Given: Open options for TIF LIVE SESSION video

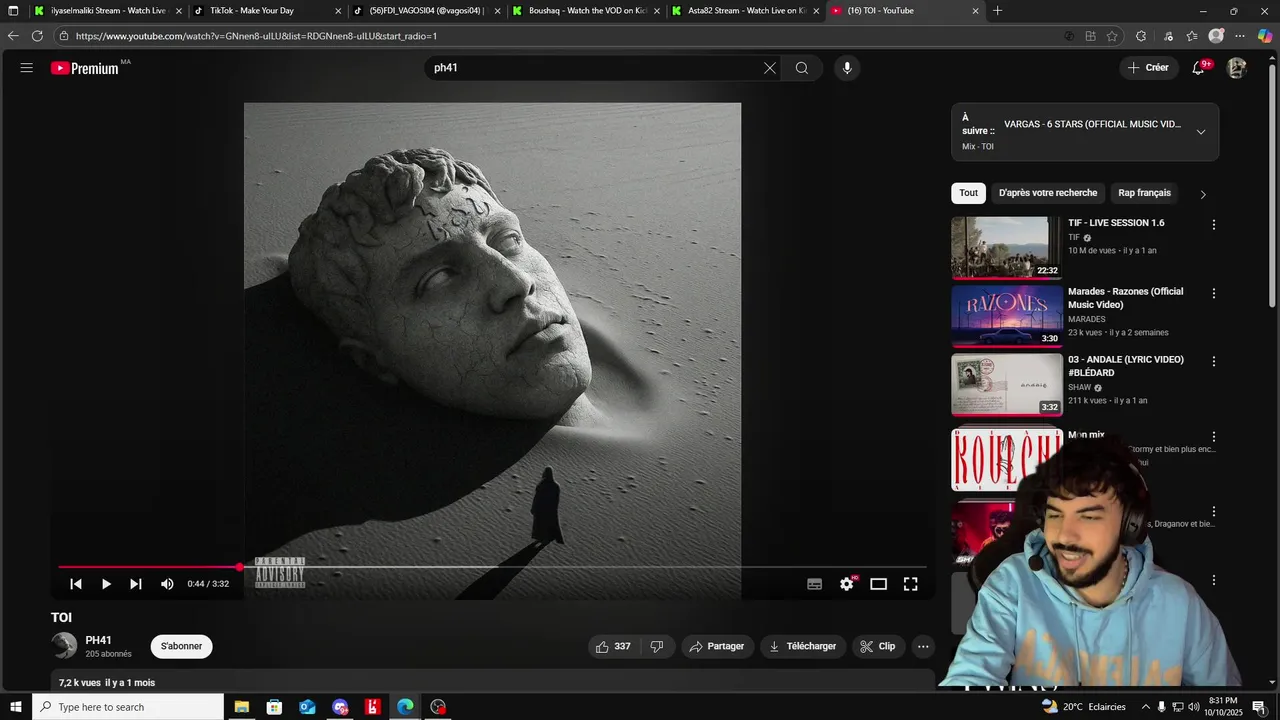Looking at the screenshot, I should [1214, 225].
